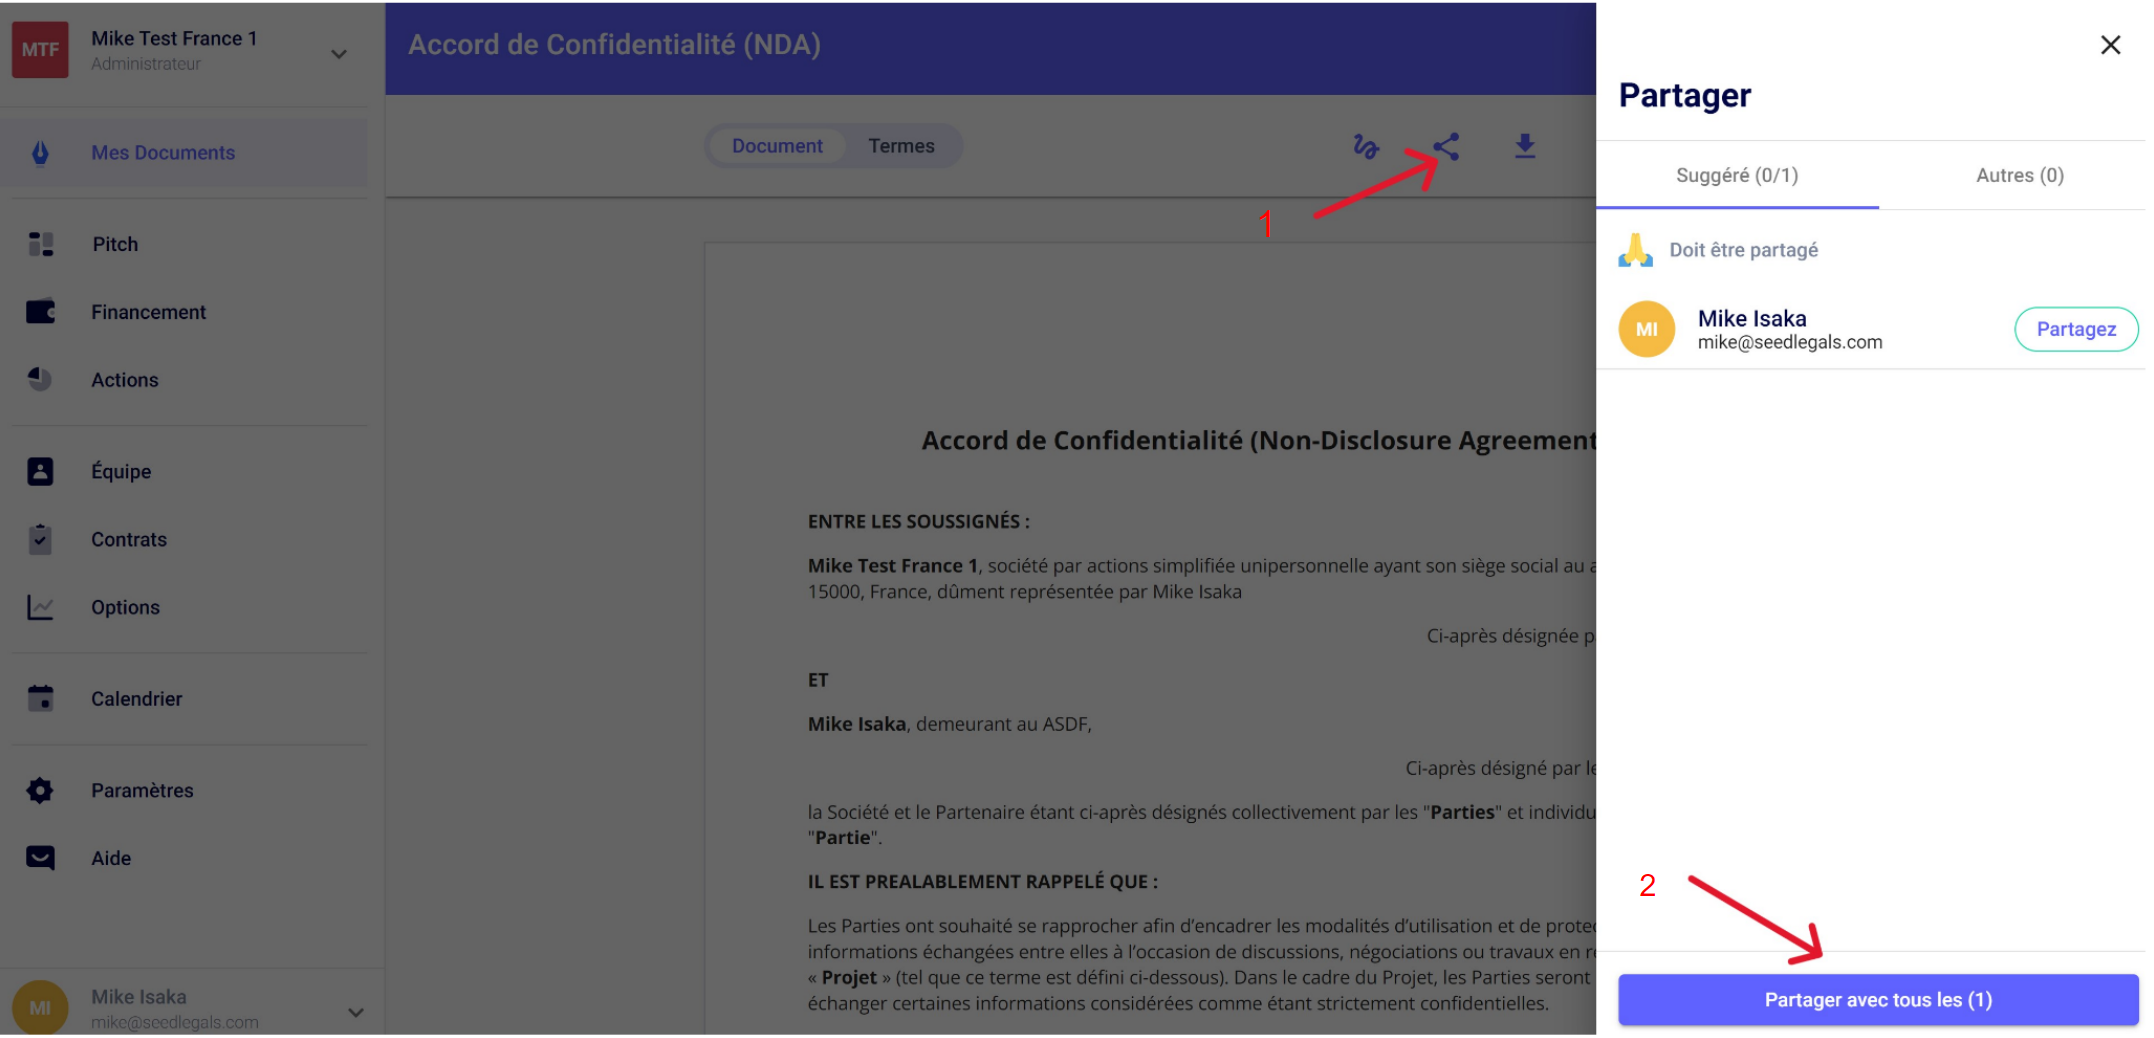The height and width of the screenshot is (1038, 2154).
Task: Go to Actions in the sidebar
Action: pos(125,380)
